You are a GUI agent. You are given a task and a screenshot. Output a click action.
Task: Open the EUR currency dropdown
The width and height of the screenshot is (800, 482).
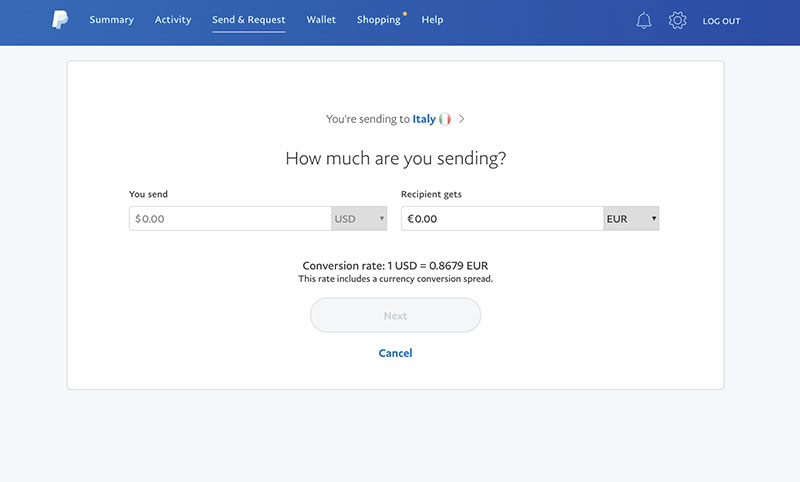631,218
